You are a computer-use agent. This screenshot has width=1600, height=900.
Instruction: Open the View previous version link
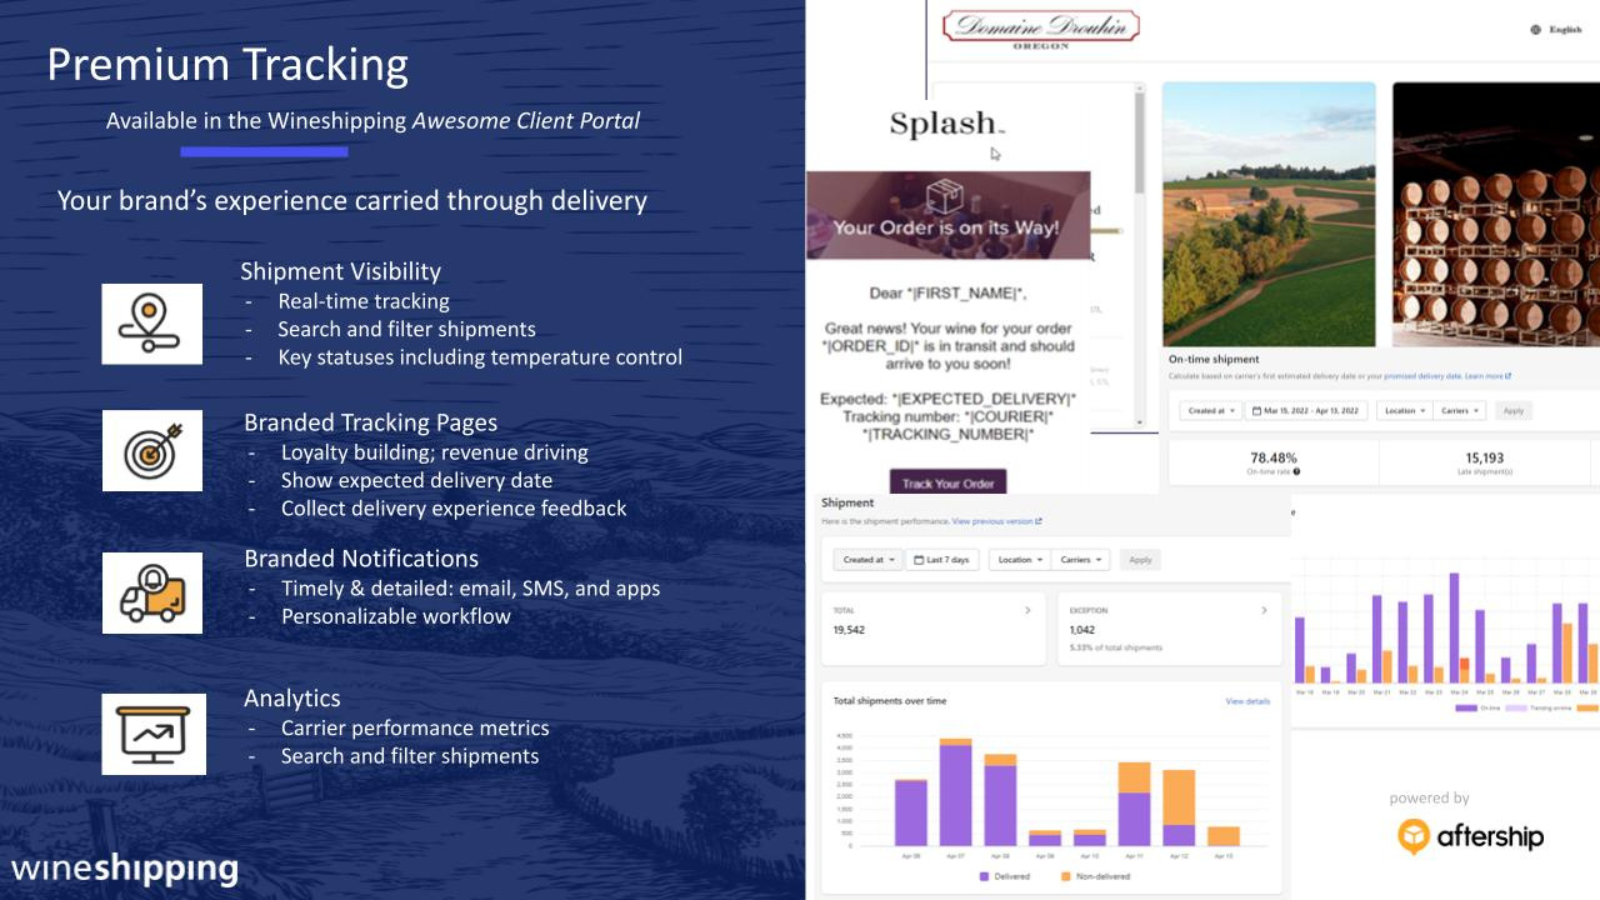coord(992,521)
